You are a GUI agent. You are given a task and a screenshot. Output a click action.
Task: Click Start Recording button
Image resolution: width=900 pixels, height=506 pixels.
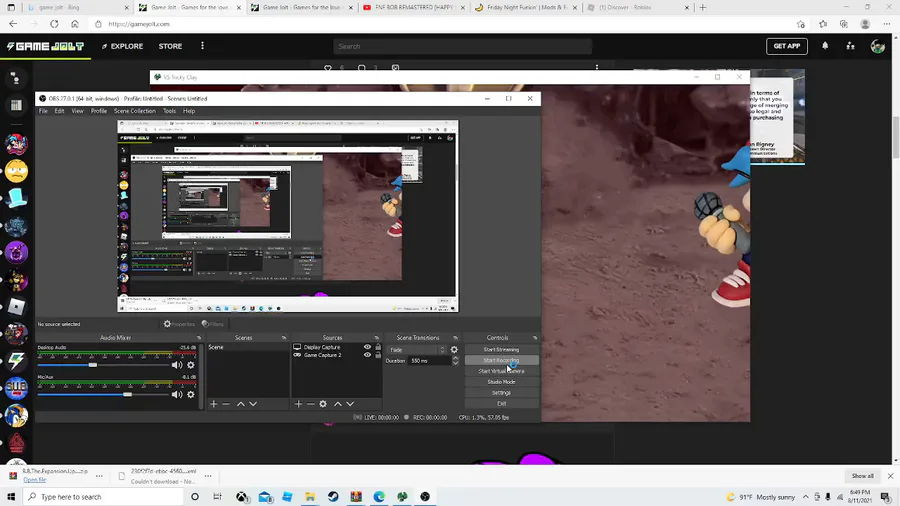501,360
